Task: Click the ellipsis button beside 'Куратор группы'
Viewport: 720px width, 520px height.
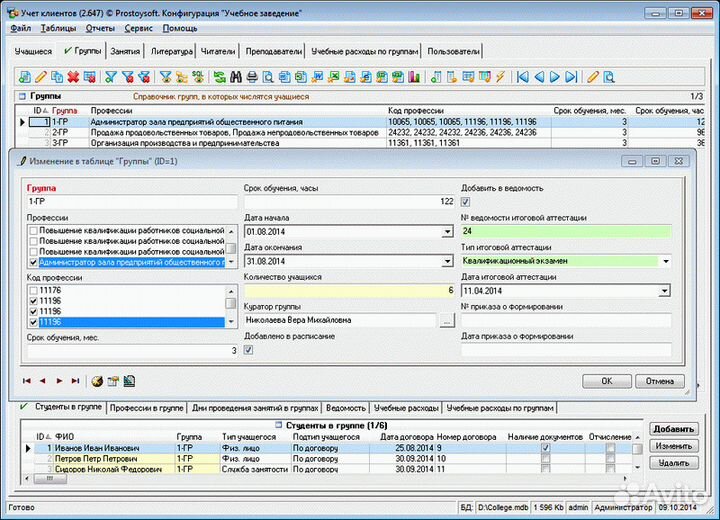Action: point(446,321)
